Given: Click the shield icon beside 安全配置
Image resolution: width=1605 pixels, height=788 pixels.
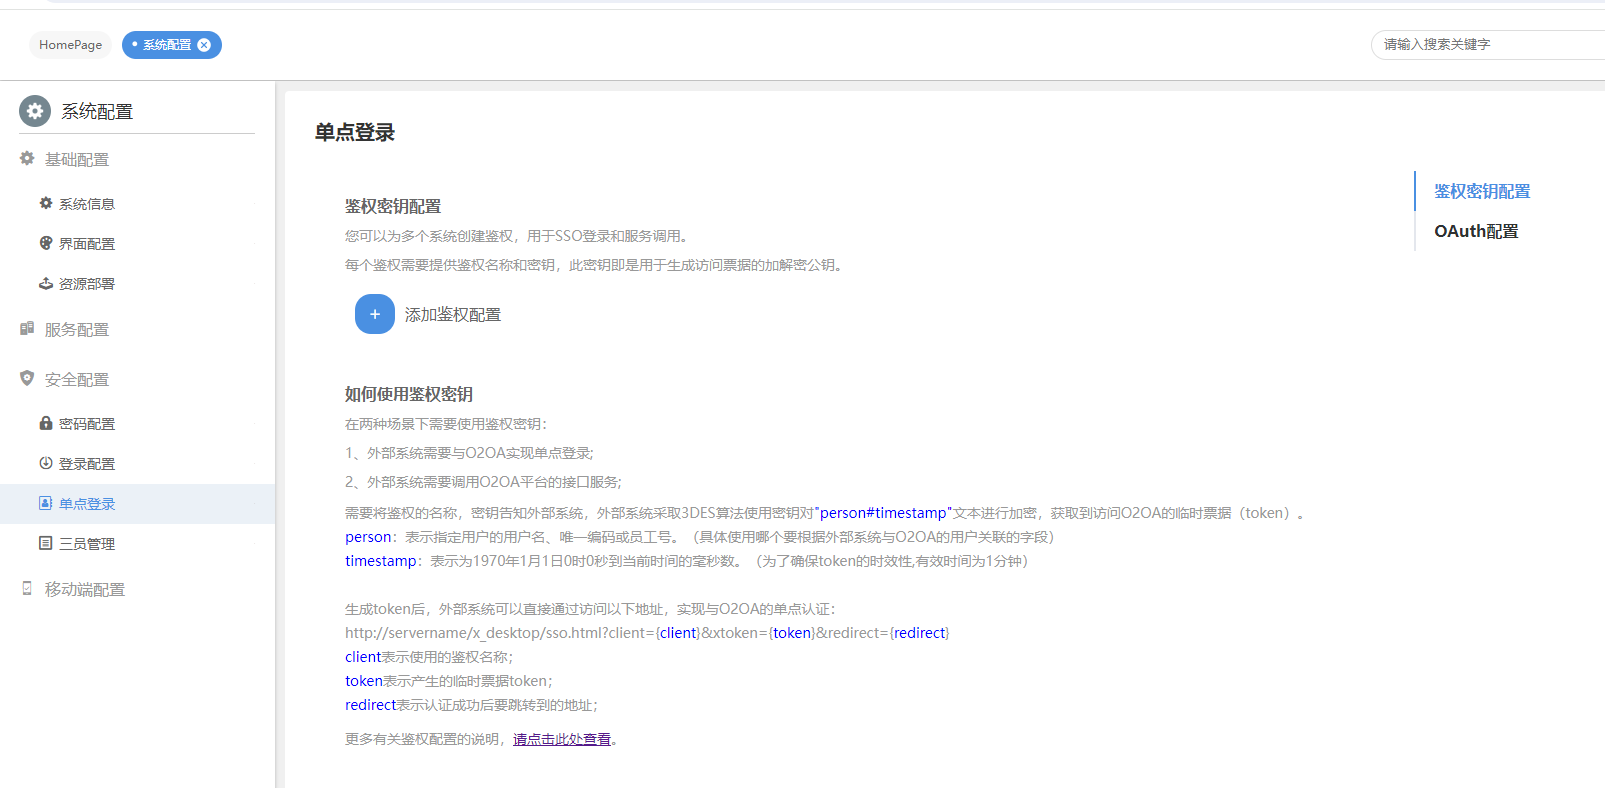Looking at the screenshot, I should pos(27,379).
